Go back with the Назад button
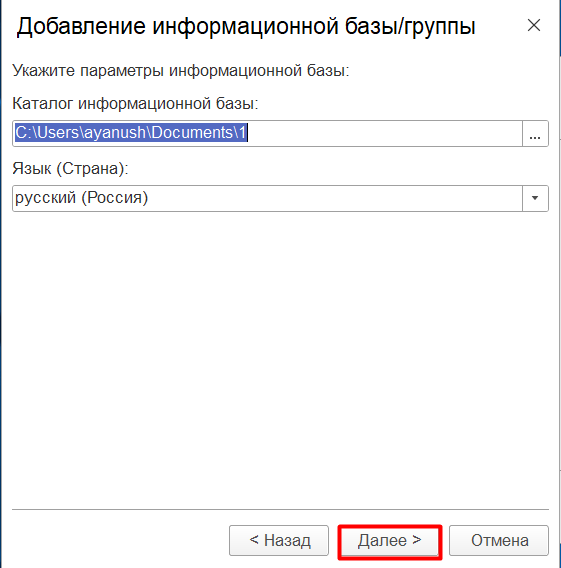The width and height of the screenshot is (561, 568). click(279, 540)
